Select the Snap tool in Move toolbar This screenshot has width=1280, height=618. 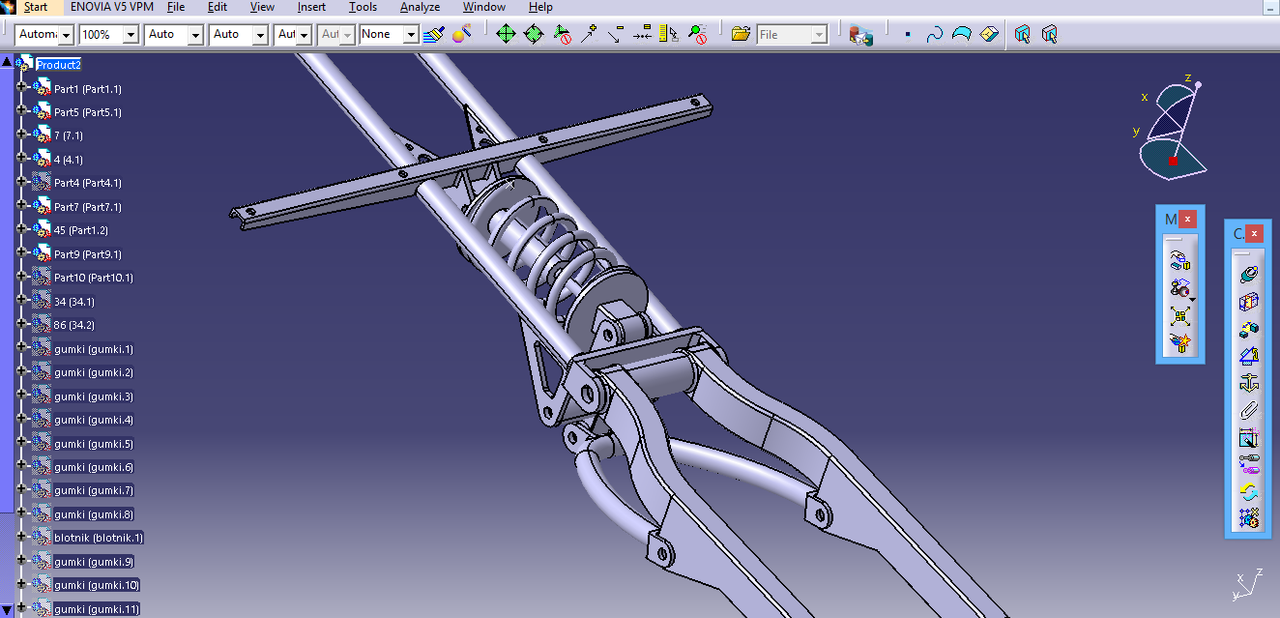coord(1179,289)
